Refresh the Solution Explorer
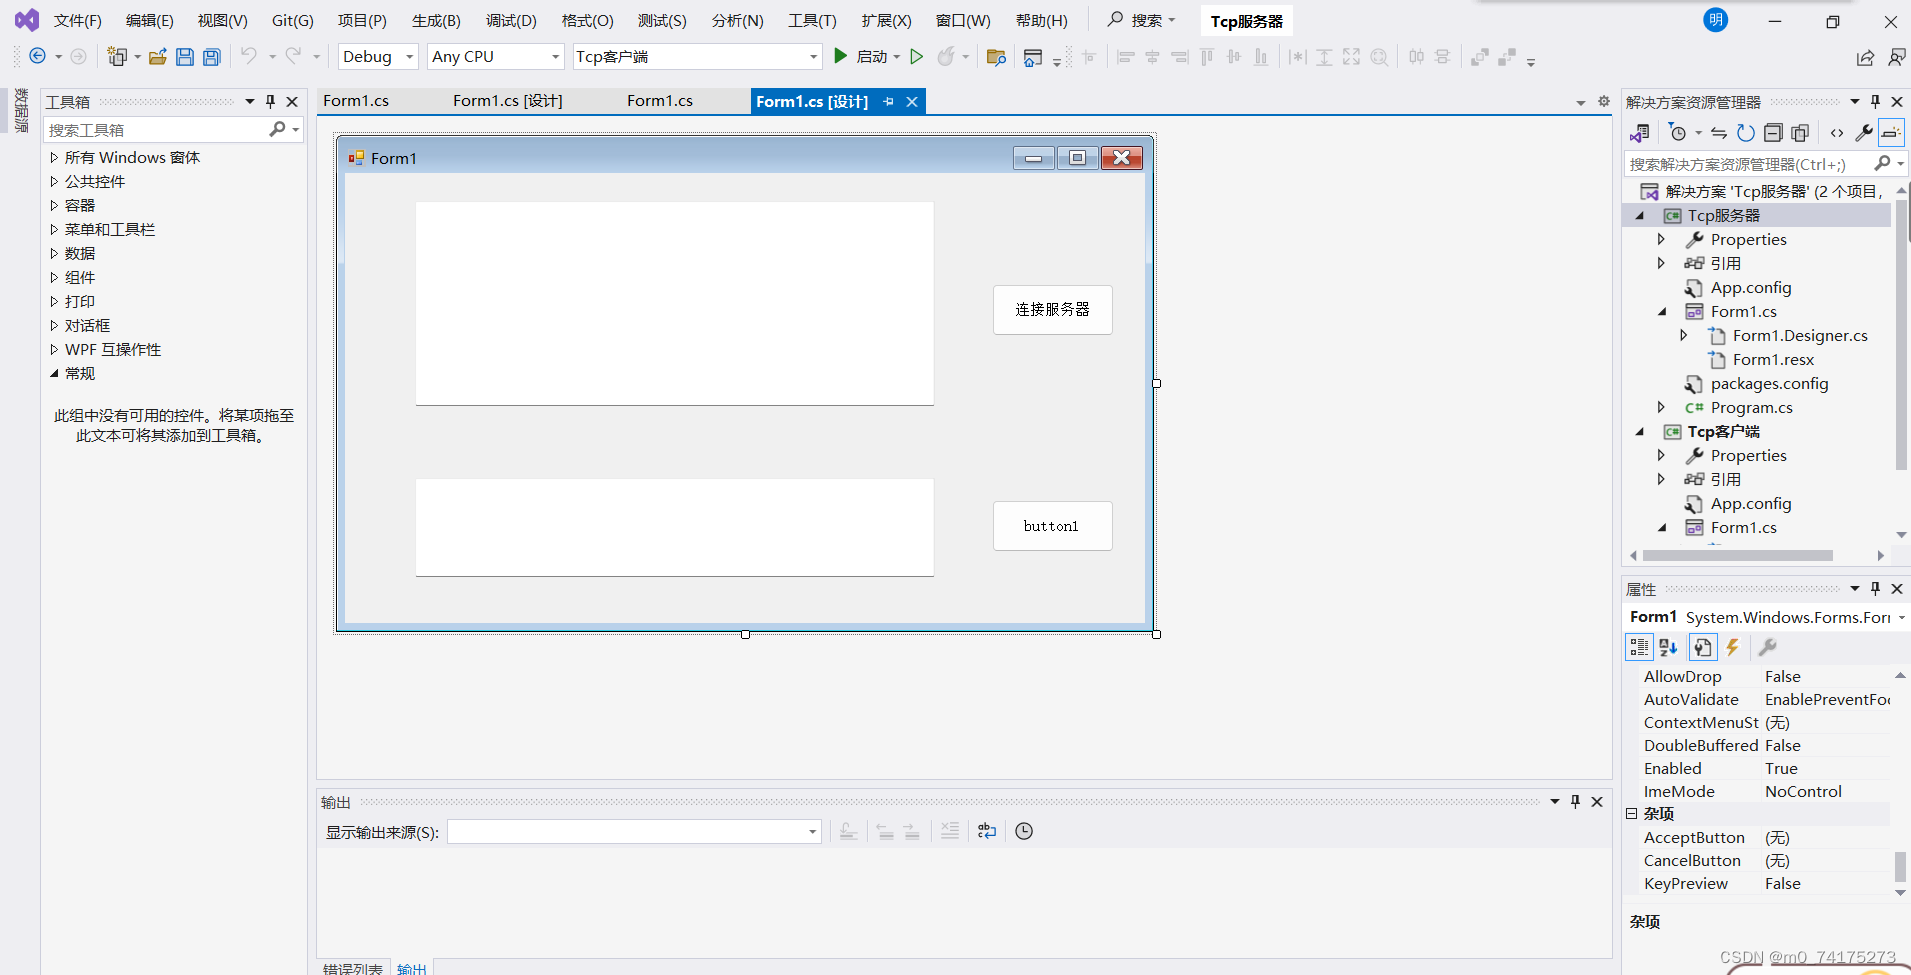Viewport: 1911px width, 975px height. (x=1746, y=132)
